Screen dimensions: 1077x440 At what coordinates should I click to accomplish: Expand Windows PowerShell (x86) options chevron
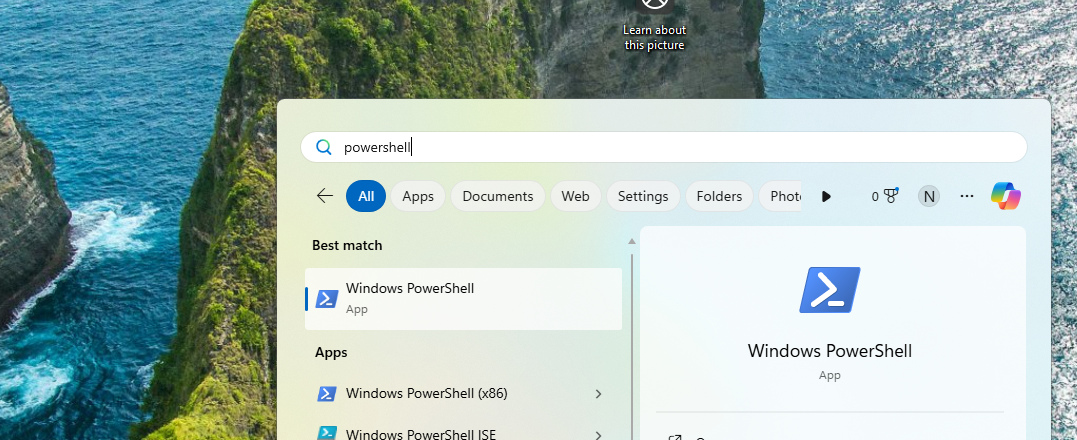tap(598, 394)
